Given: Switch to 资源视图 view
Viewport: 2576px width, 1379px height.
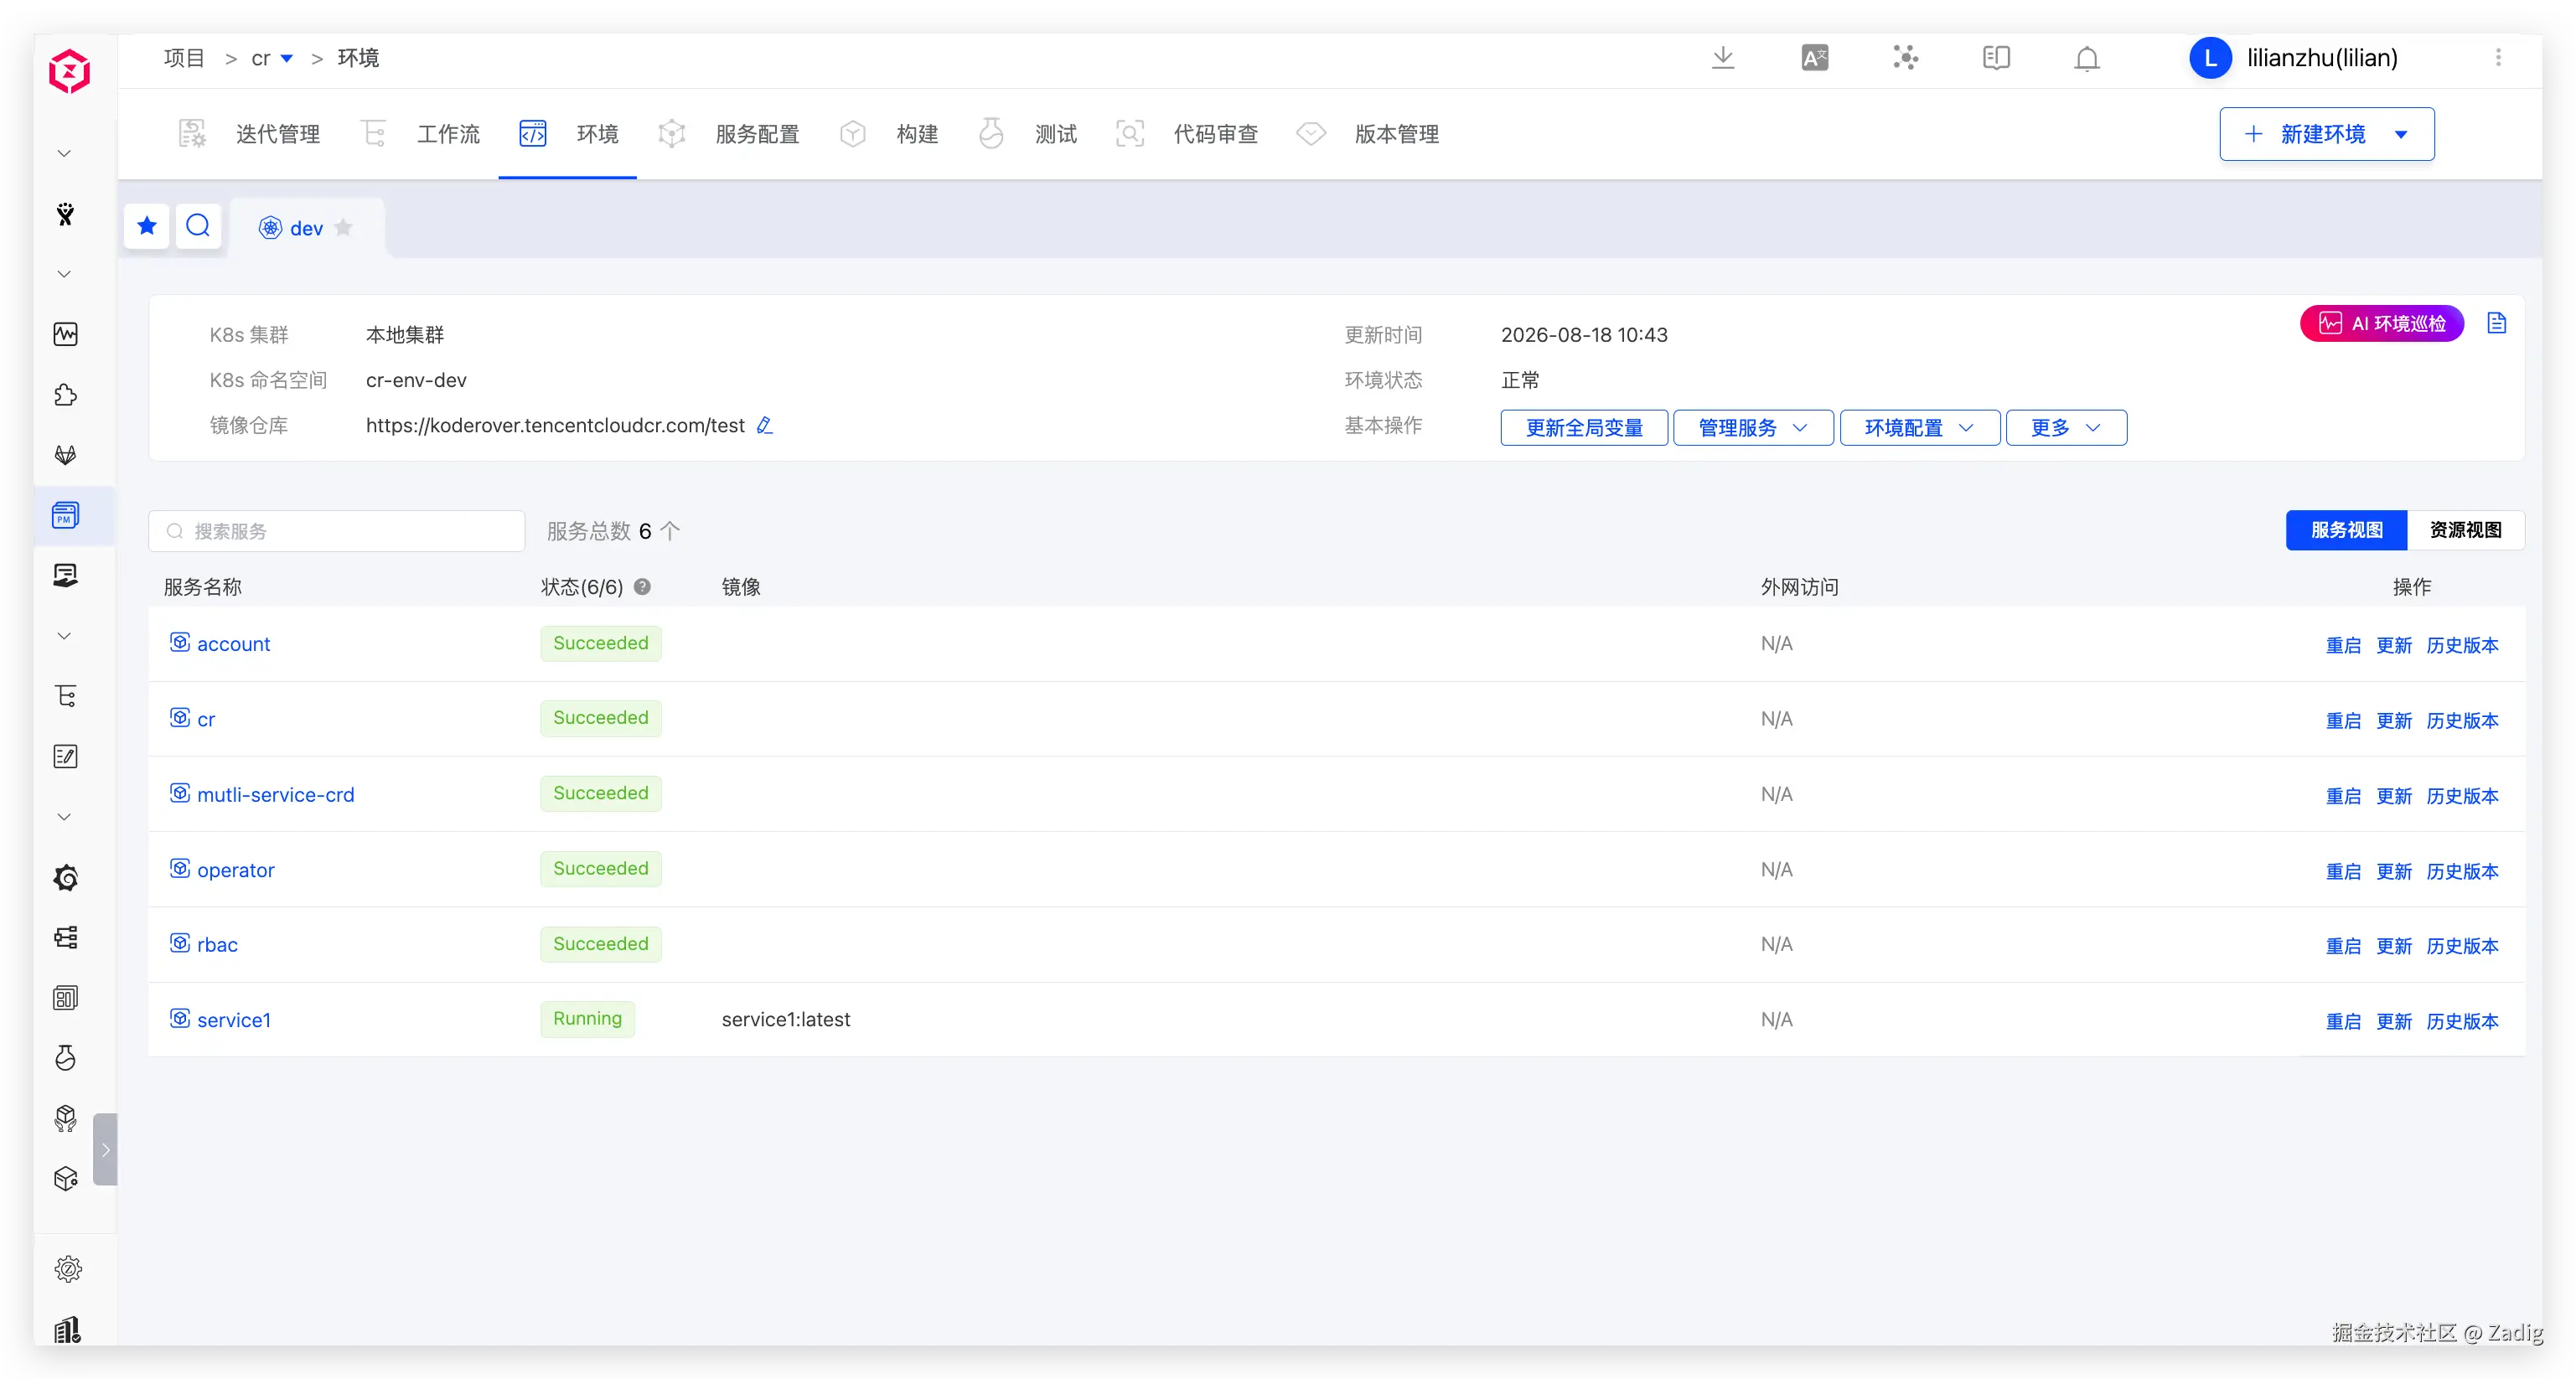Looking at the screenshot, I should pos(2466,530).
